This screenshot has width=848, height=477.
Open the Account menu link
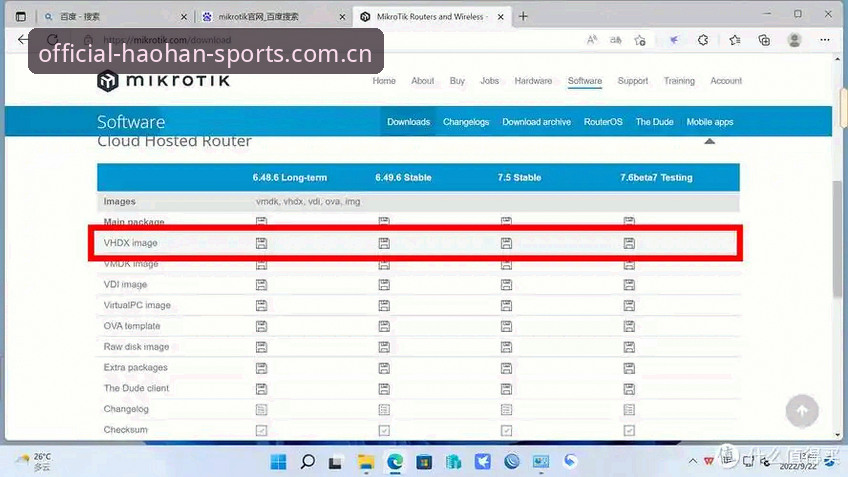726,81
